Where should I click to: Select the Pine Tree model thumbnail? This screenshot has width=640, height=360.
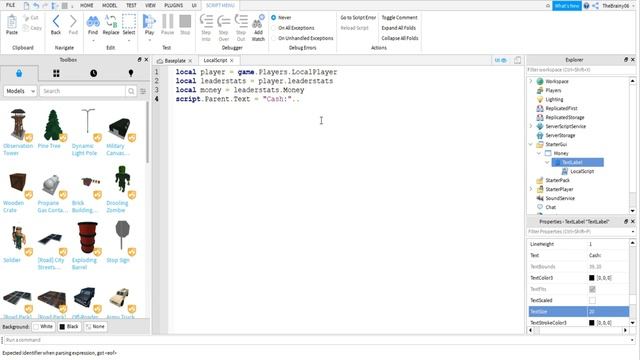(53, 125)
